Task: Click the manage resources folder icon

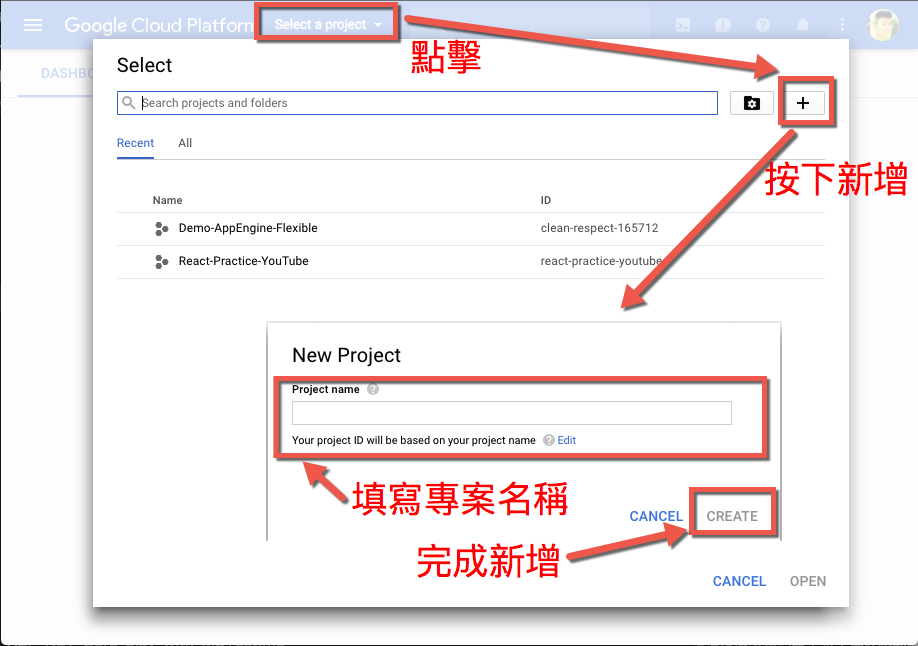Action: (x=751, y=103)
